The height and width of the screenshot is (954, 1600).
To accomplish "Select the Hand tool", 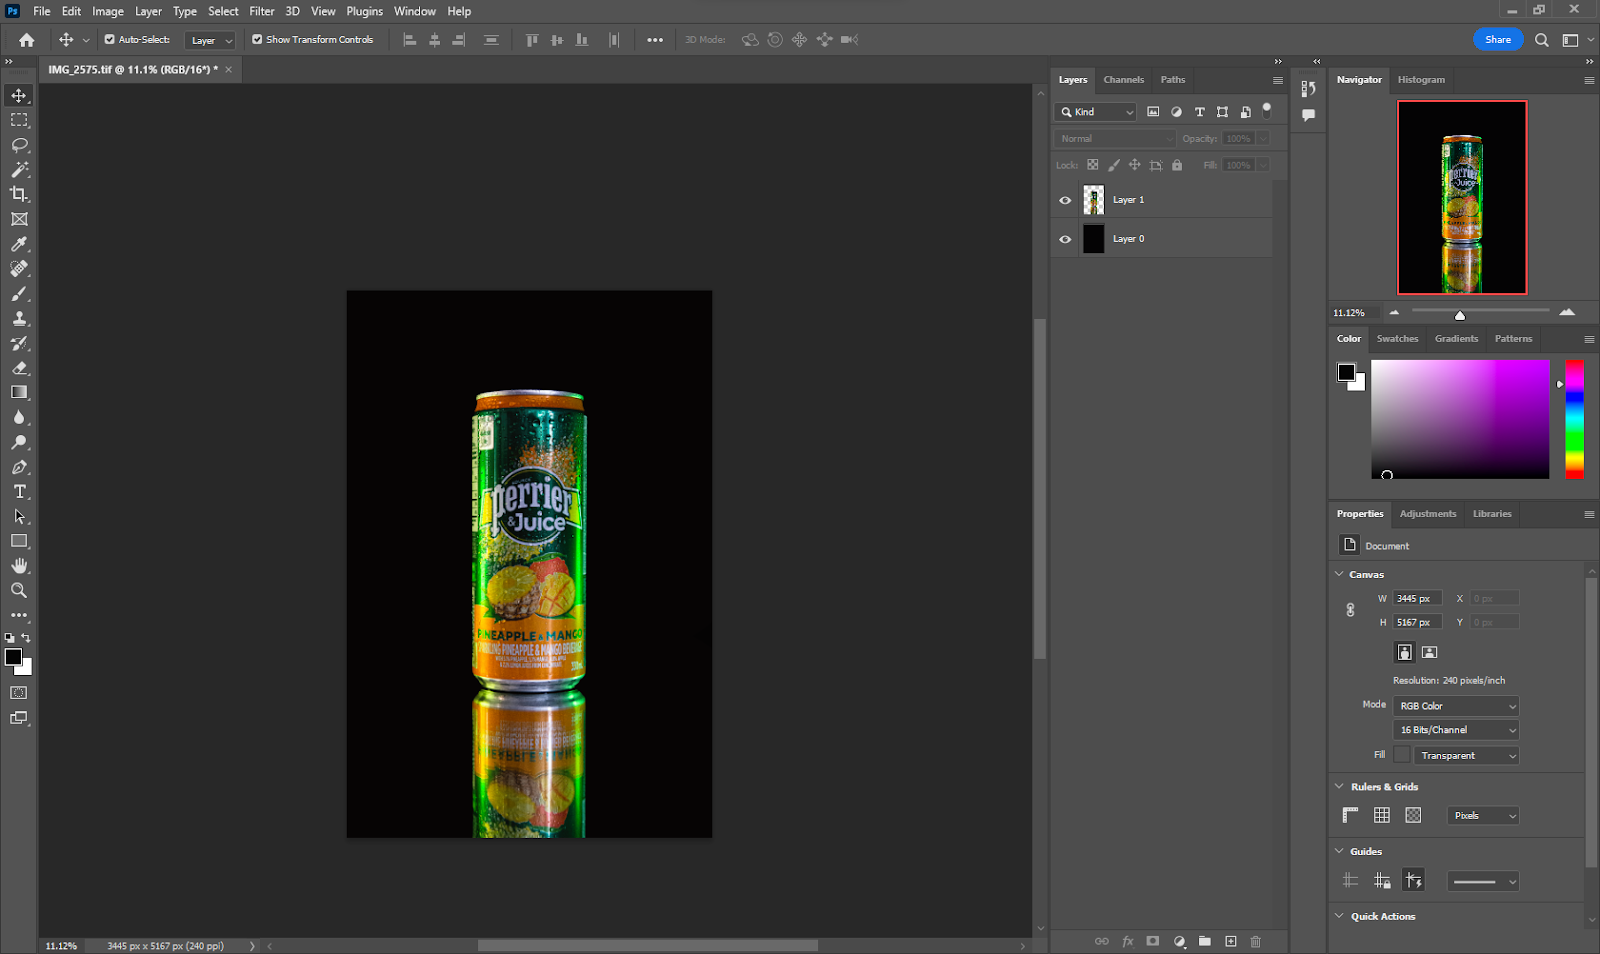I will [19, 566].
